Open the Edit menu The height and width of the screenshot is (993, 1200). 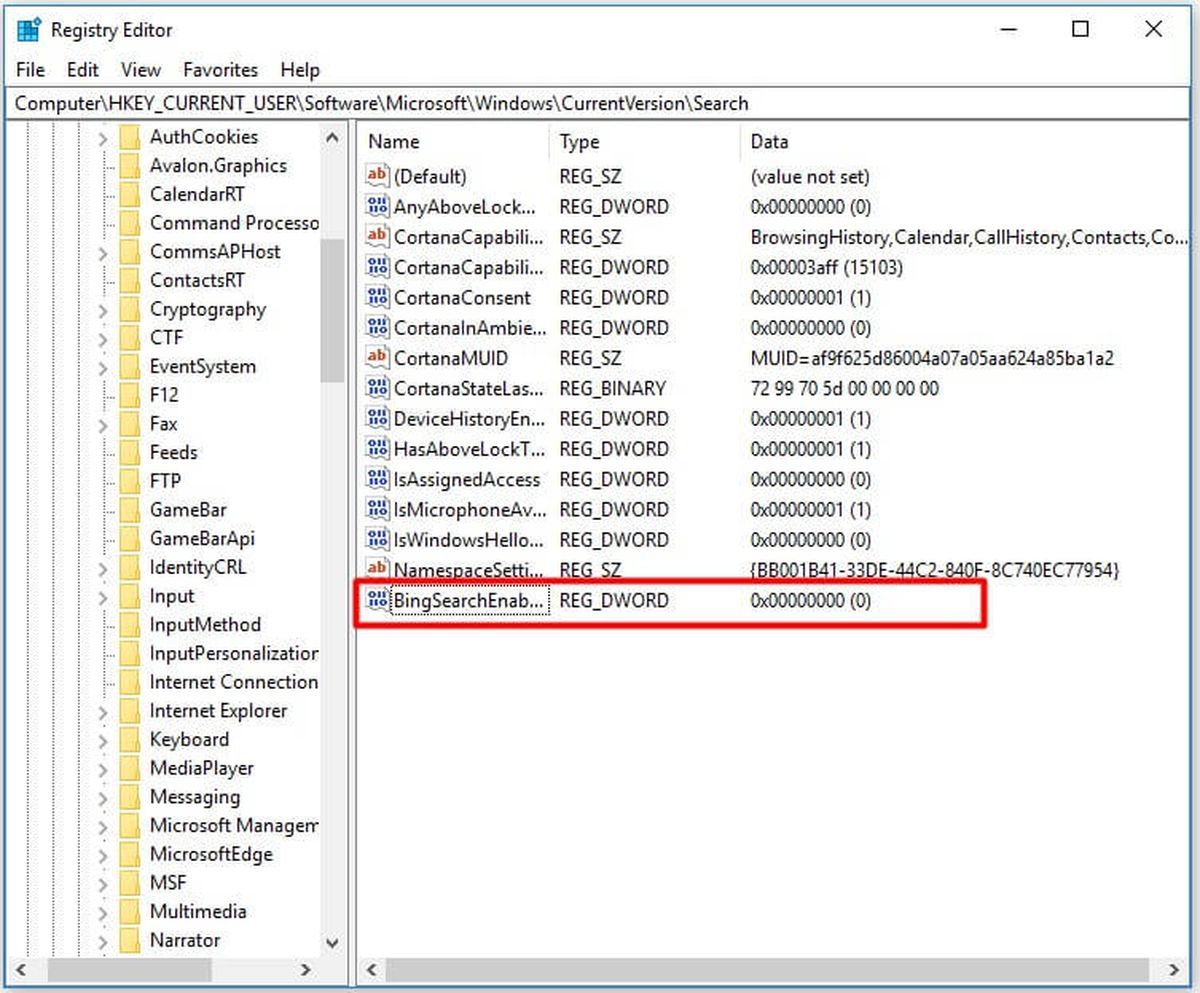tap(83, 70)
